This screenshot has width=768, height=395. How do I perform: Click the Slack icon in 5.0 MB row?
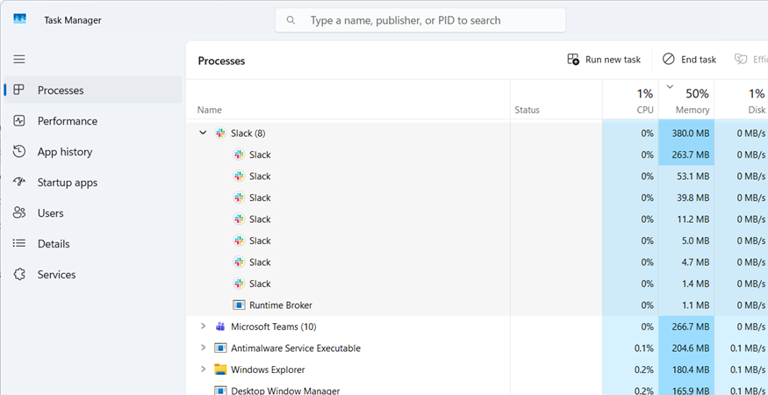239,241
